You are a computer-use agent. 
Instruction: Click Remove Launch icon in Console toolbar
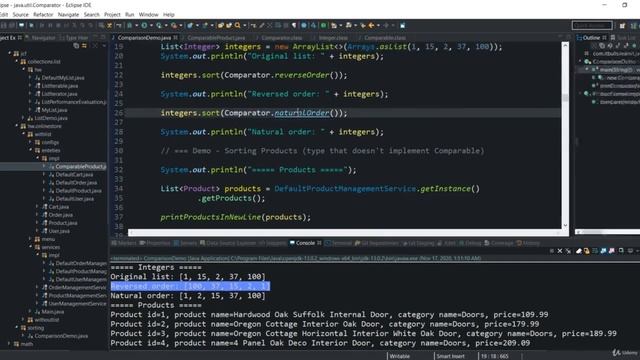tap(560, 251)
